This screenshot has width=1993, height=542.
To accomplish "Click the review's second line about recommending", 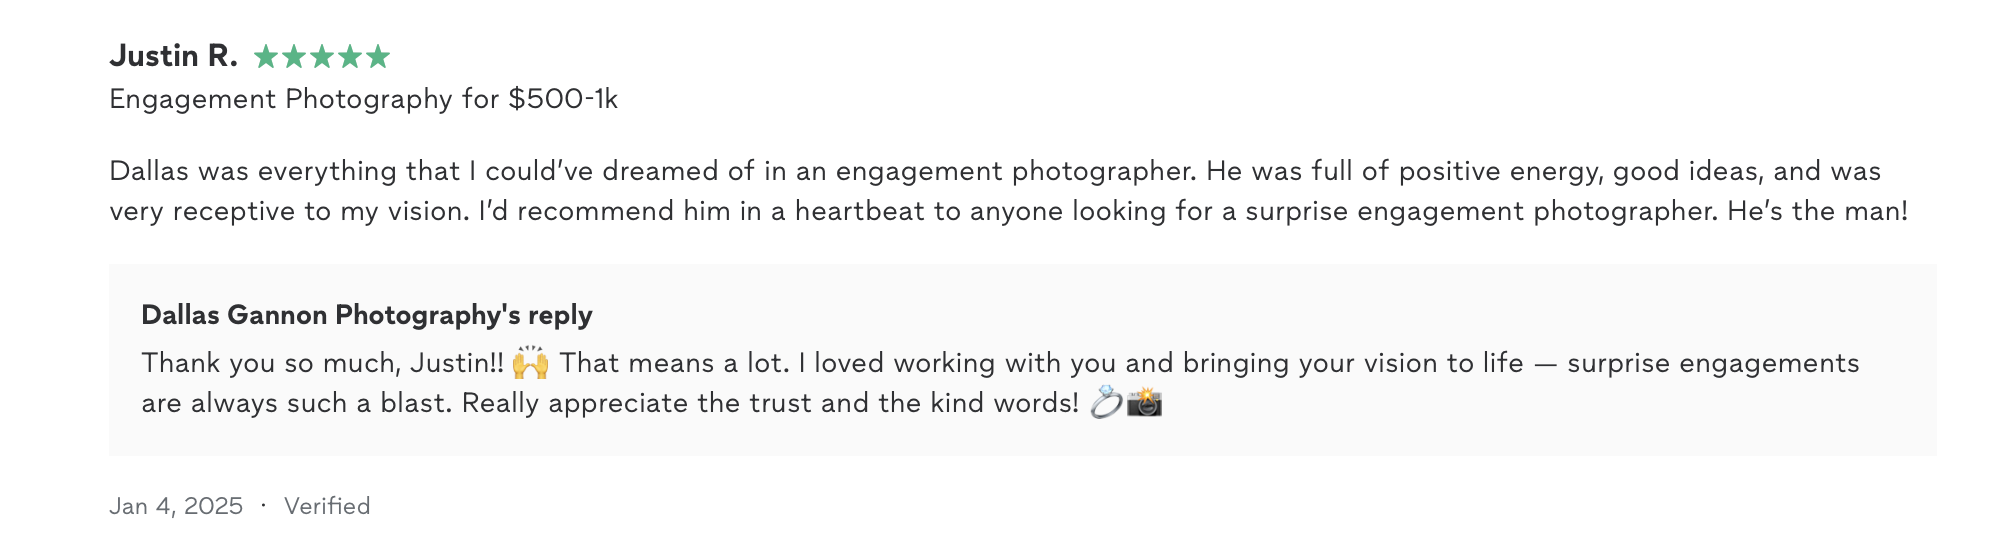I will pyautogui.click(x=1009, y=211).
